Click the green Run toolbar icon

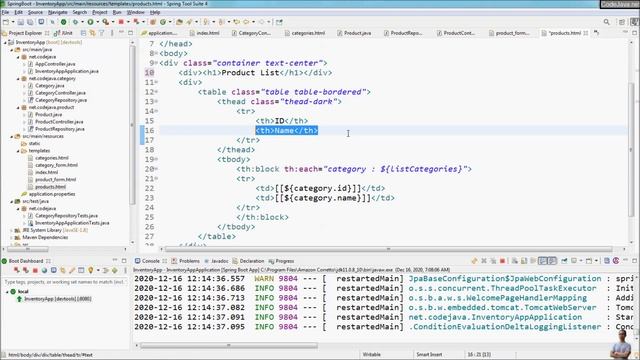[90, 22]
